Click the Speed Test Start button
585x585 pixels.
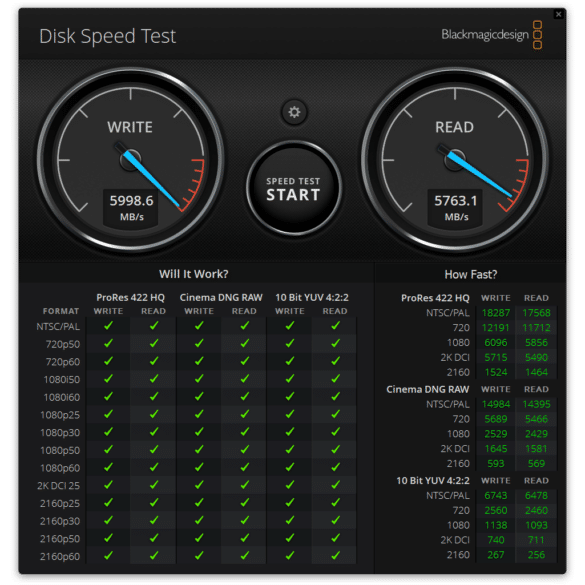(x=294, y=188)
